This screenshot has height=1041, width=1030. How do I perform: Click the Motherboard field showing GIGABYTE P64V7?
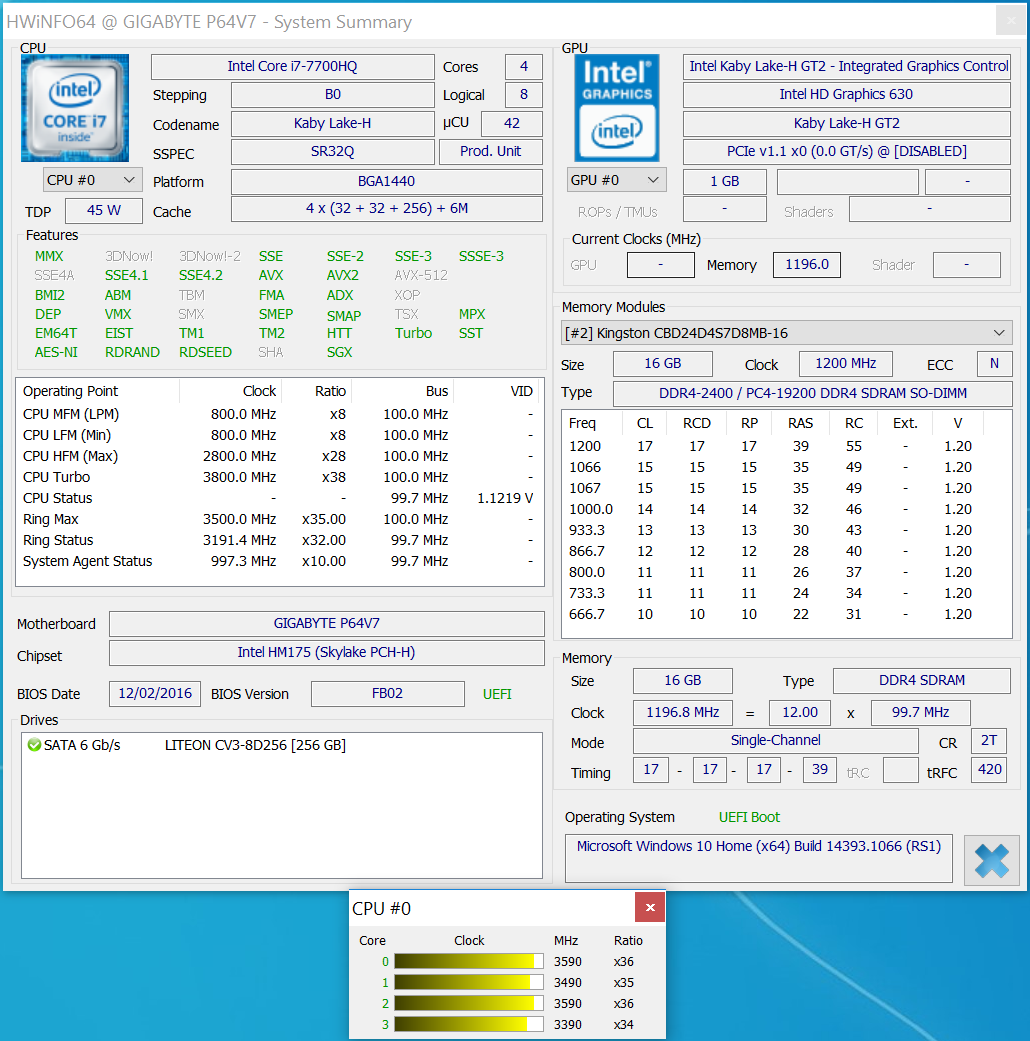tap(327, 623)
